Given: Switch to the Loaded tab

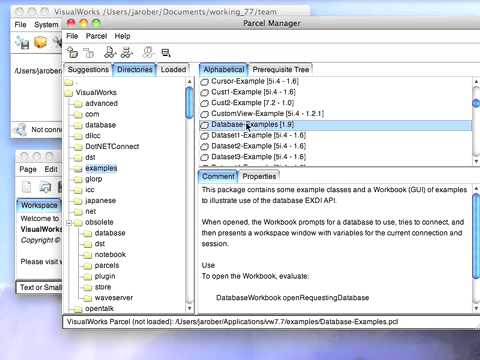Looking at the screenshot, I should 173,70.
